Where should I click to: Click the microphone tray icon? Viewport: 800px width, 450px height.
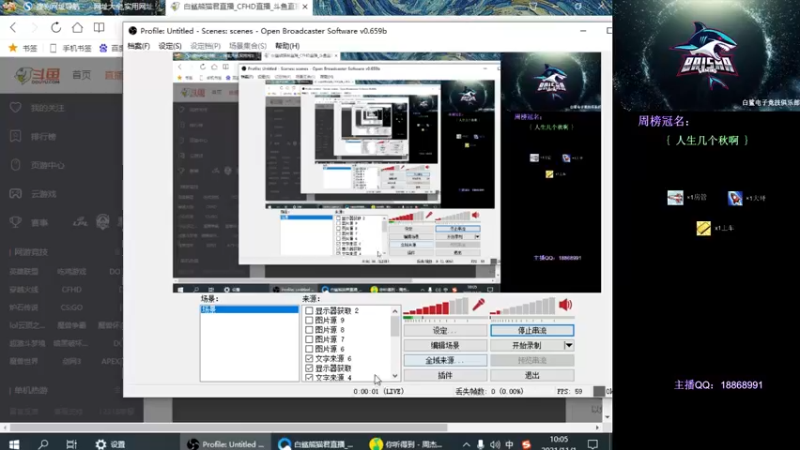point(481,444)
